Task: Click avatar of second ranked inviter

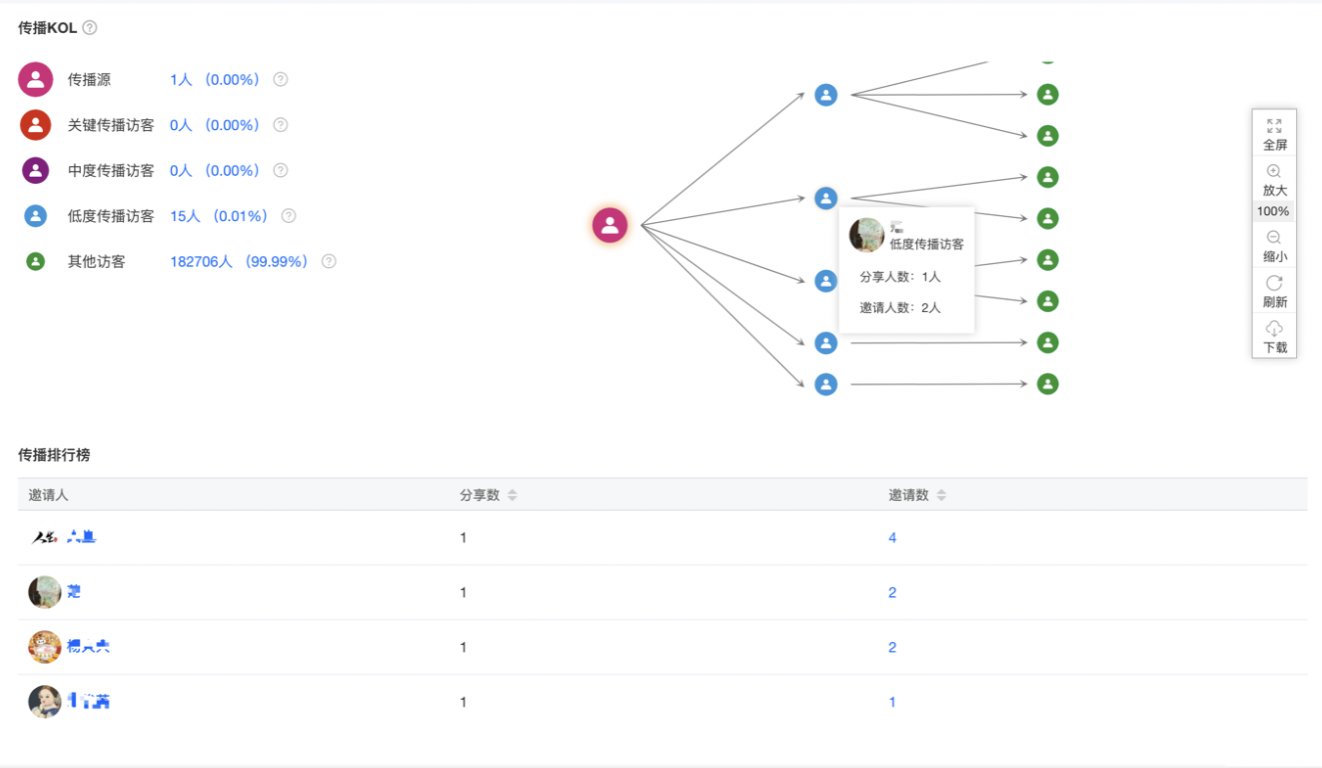Action: tap(45, 592)
